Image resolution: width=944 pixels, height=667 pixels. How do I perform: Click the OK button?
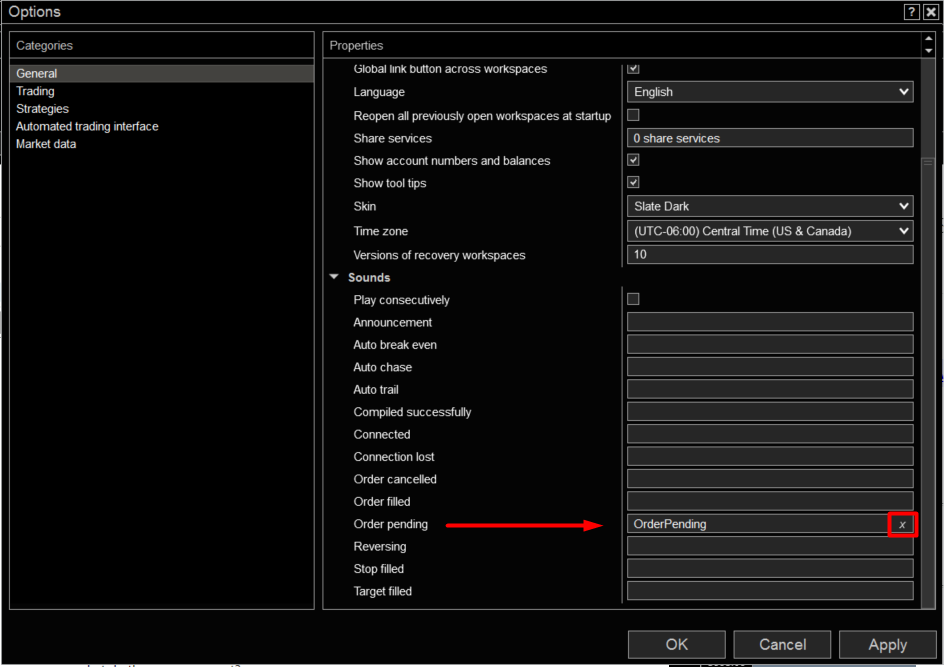coord(677,645)
